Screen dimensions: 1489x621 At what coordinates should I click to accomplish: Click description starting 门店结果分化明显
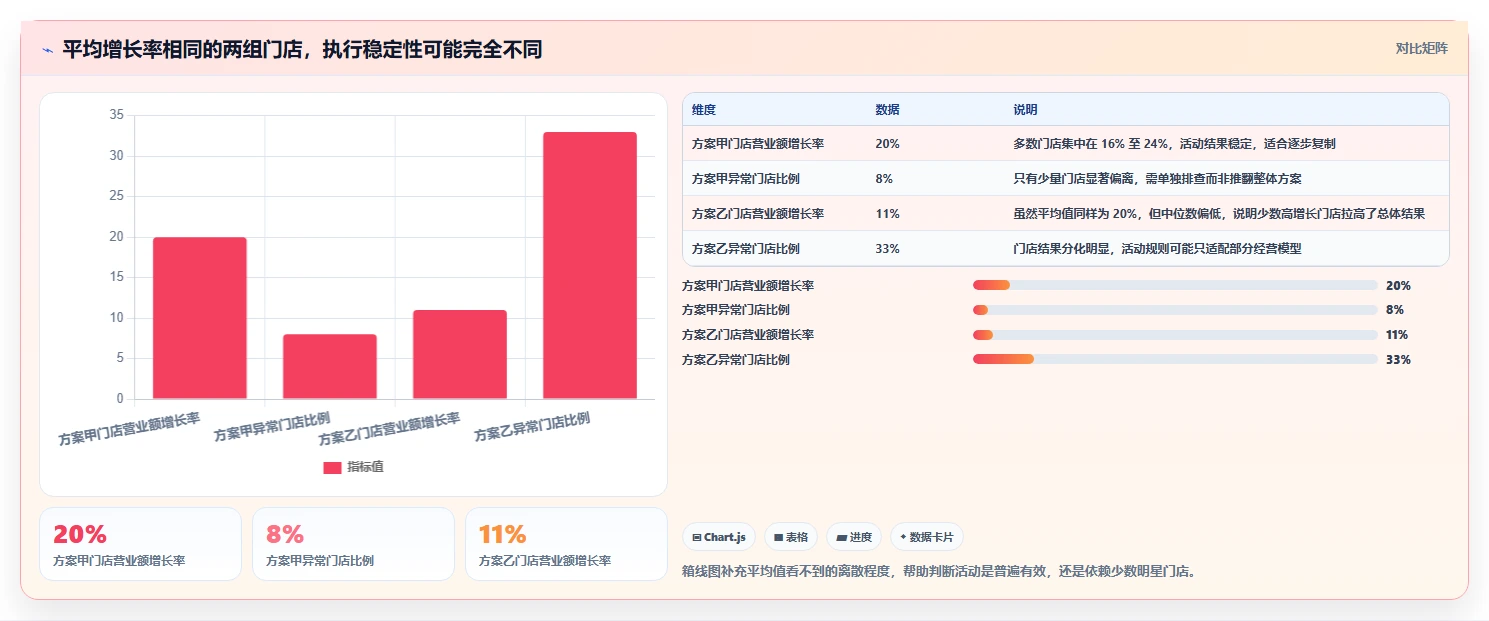[1157, 249]
